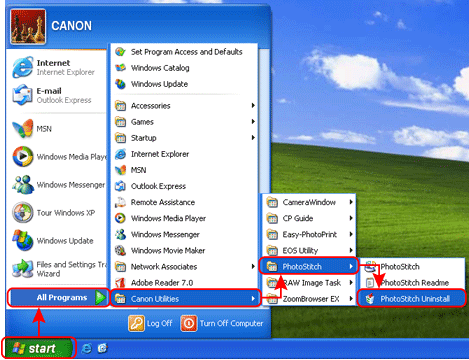Expand the Games submenu arrow
The height and width of the screenshot is (360, 469).
[x=253, y=122]
